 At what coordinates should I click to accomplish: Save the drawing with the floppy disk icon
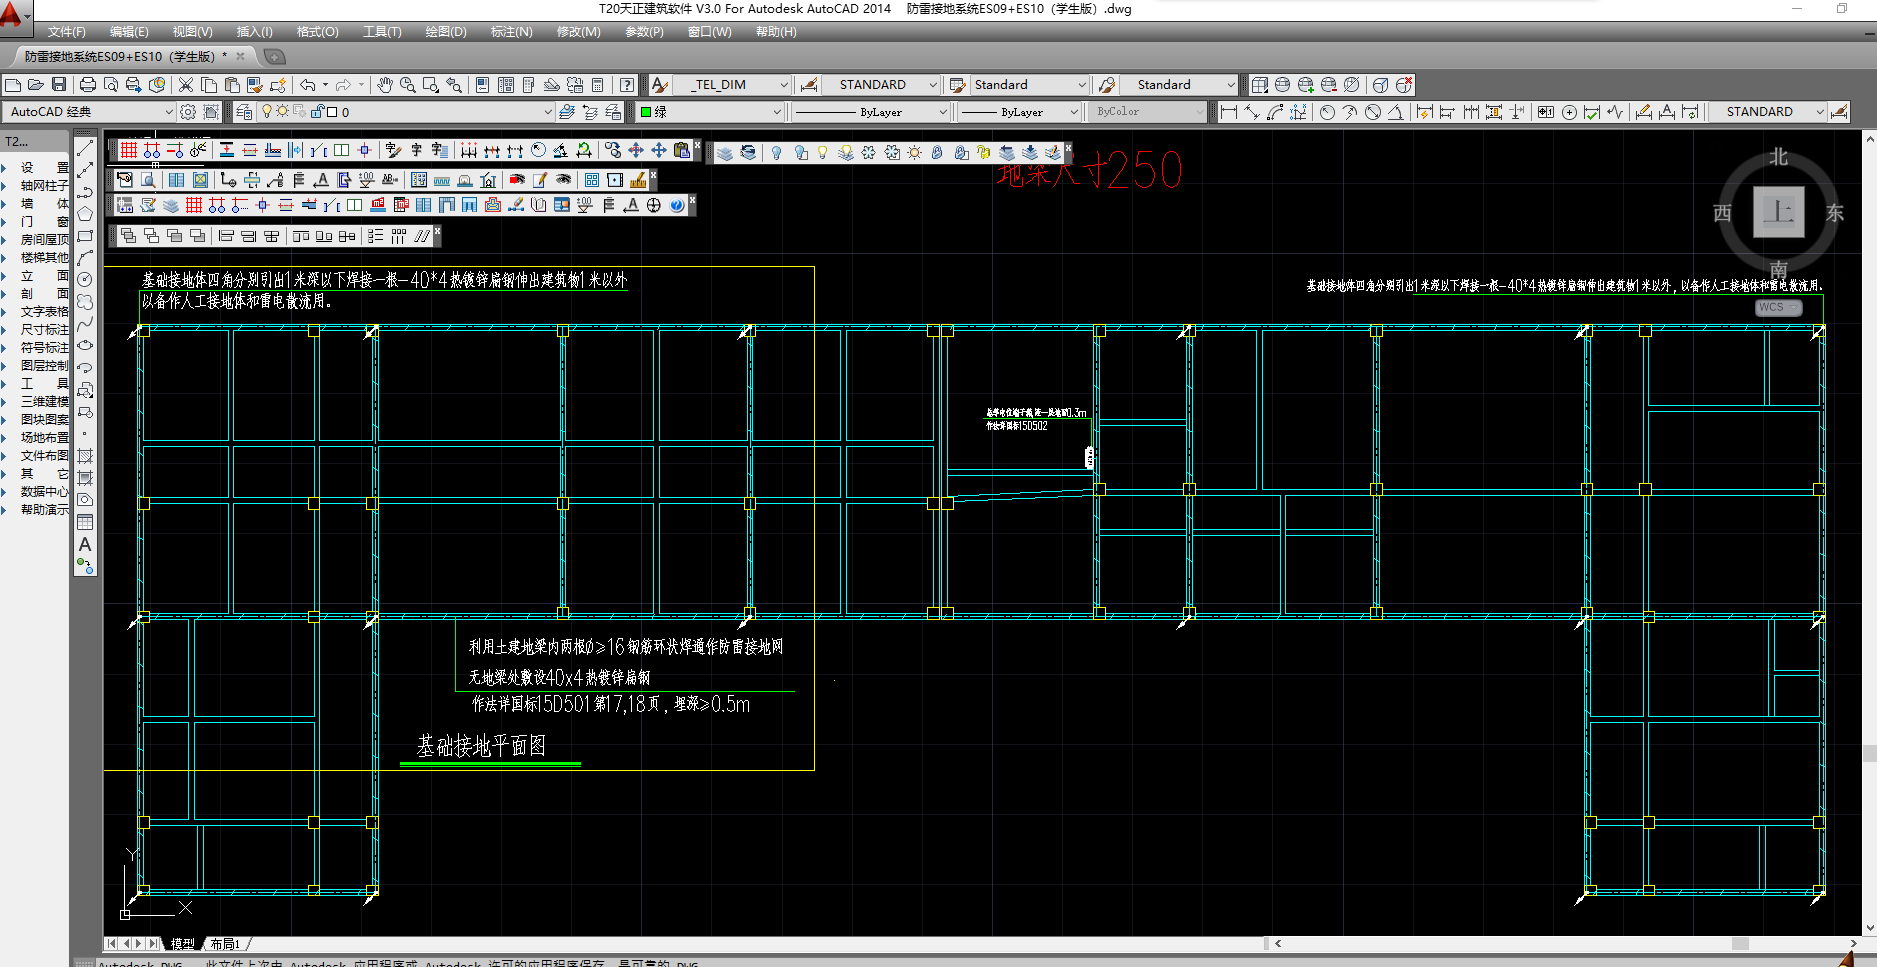(x=59, y=85)
